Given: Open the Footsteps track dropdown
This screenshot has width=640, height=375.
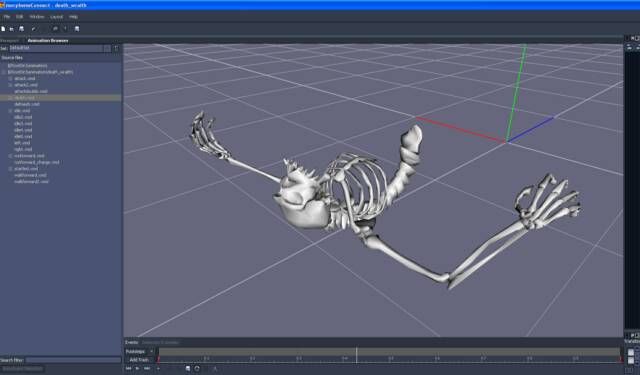Looking at the screenshot, I should [151, 351].
